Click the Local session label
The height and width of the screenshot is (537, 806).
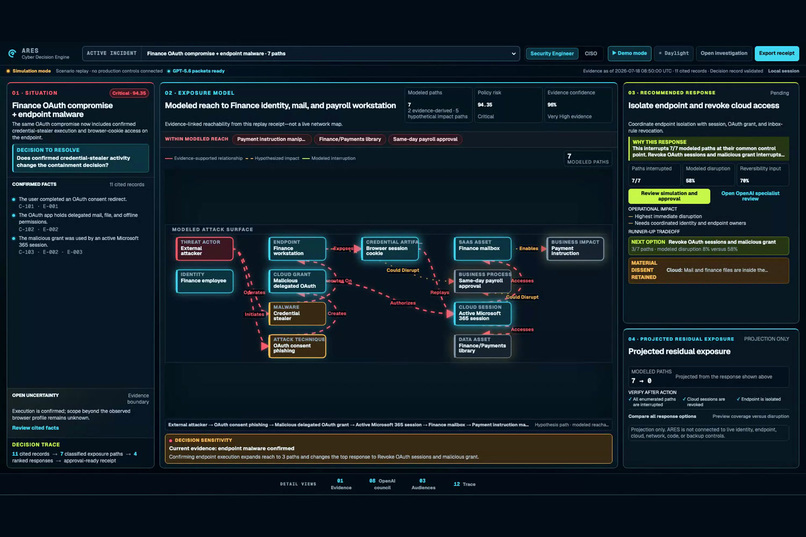coord(783,71)
